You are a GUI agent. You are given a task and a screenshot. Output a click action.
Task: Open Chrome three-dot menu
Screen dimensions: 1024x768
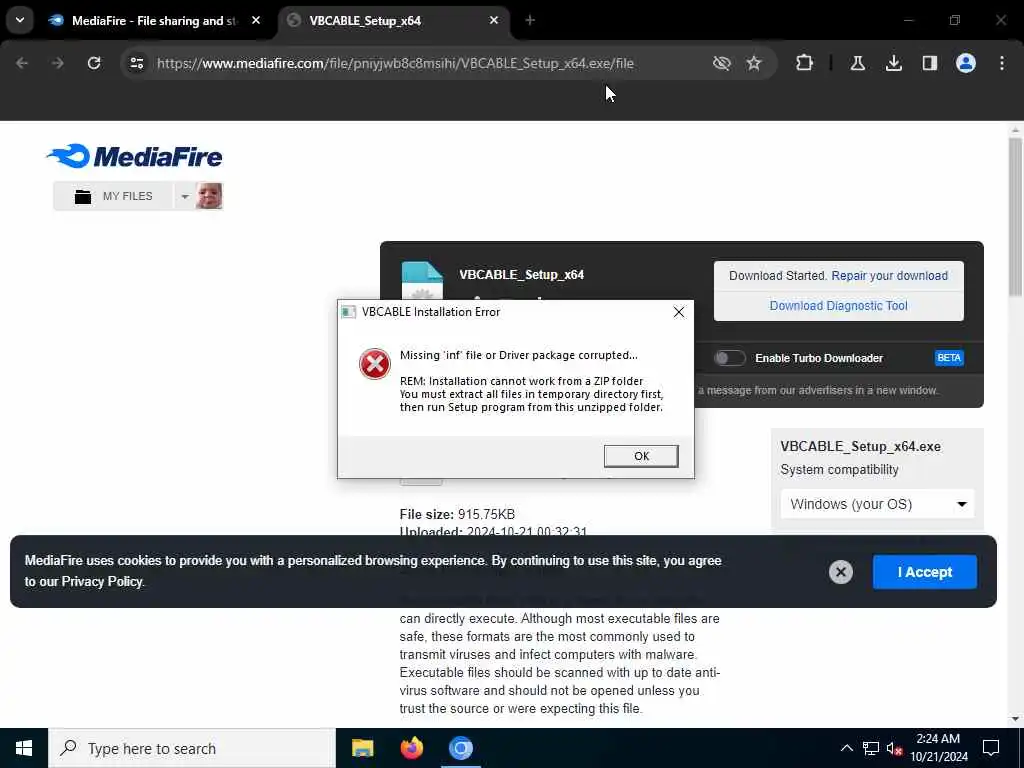tap(1002, 63)
